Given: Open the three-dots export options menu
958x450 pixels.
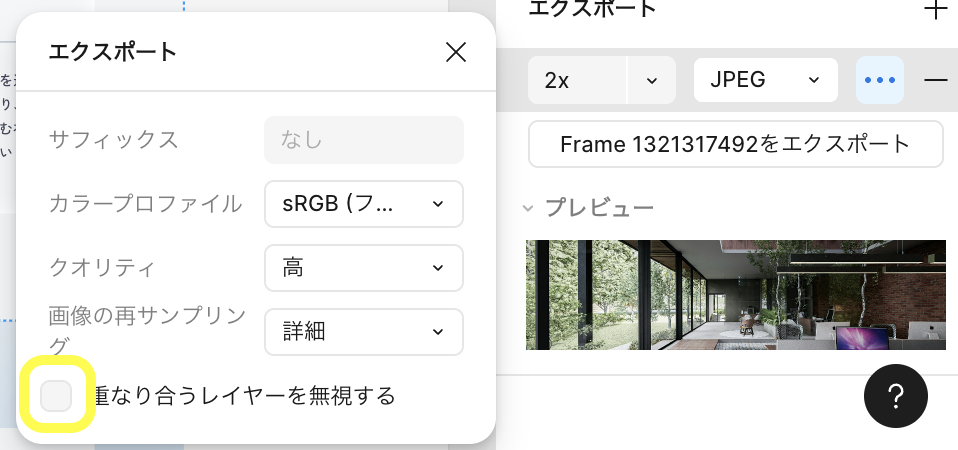Looking at the screenshot, I should pos(880,80).
